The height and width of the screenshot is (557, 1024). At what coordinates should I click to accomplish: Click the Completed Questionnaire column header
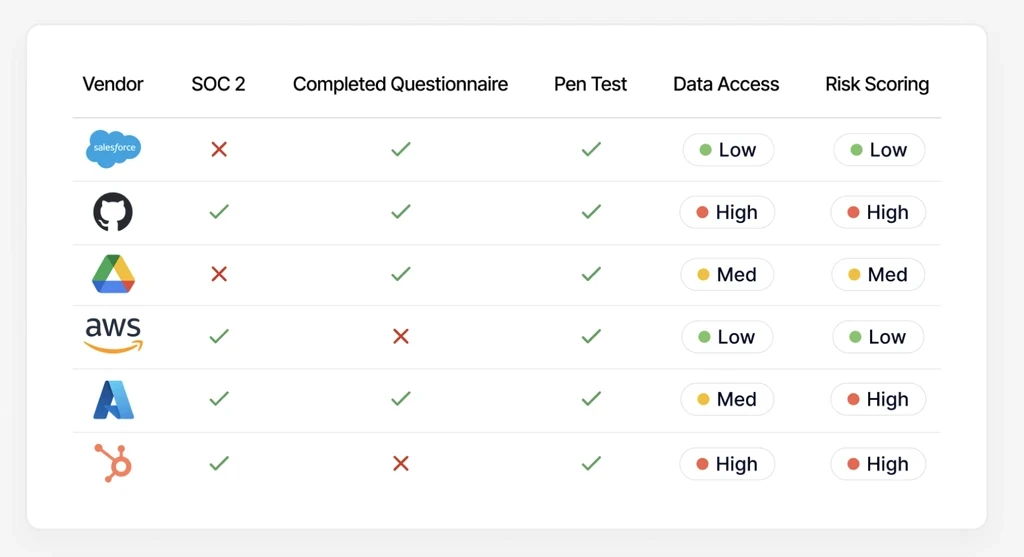(x=400, y=84)
